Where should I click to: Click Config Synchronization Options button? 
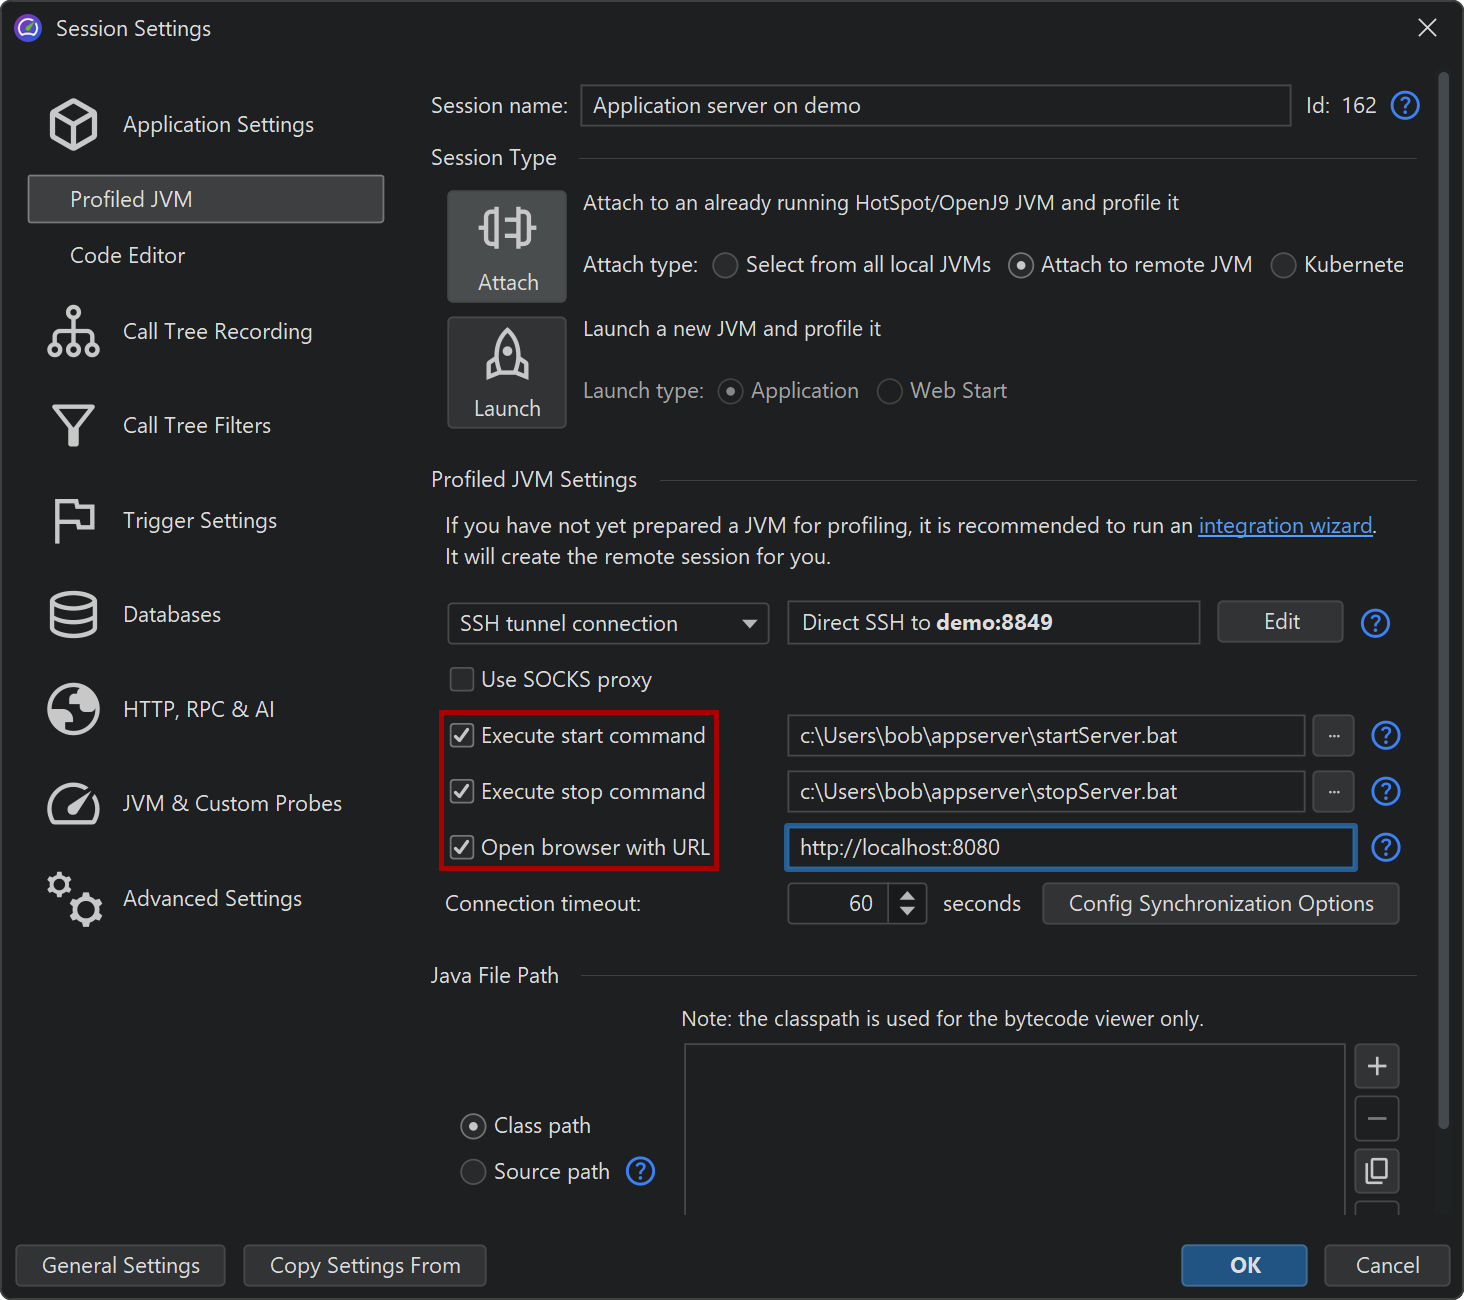1220,904
